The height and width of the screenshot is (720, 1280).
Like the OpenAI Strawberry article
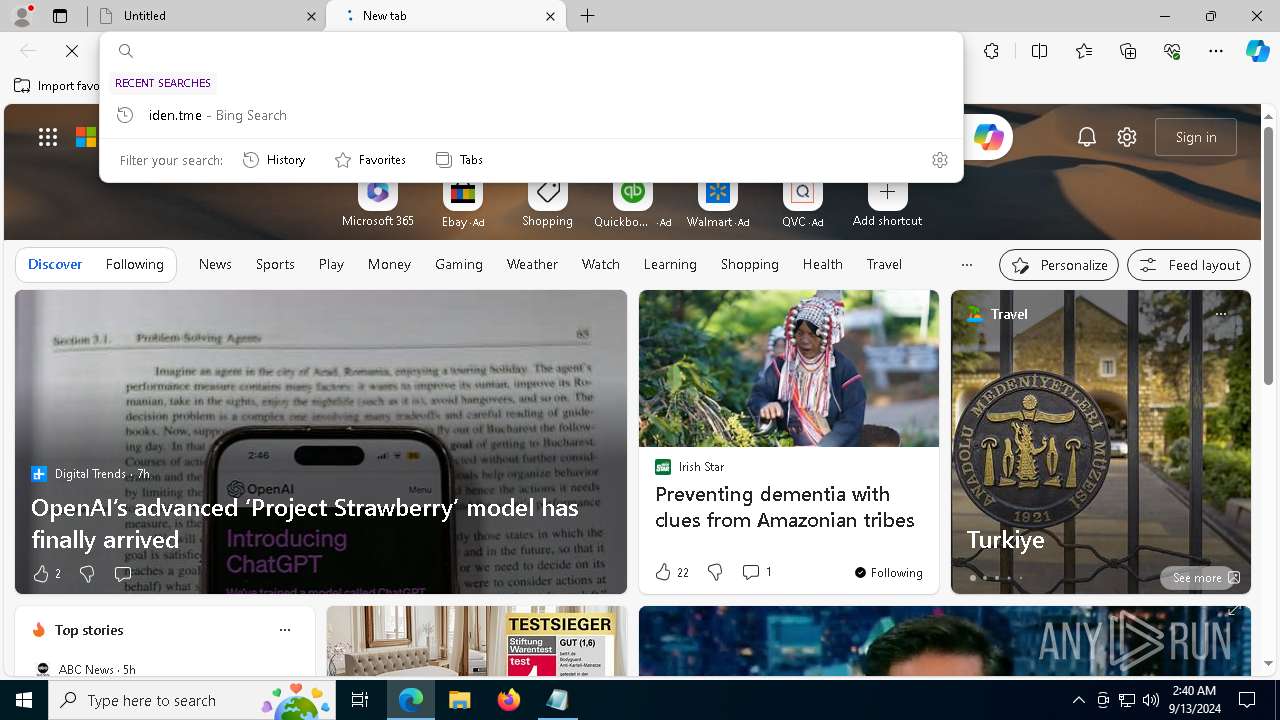coord(41,573)
